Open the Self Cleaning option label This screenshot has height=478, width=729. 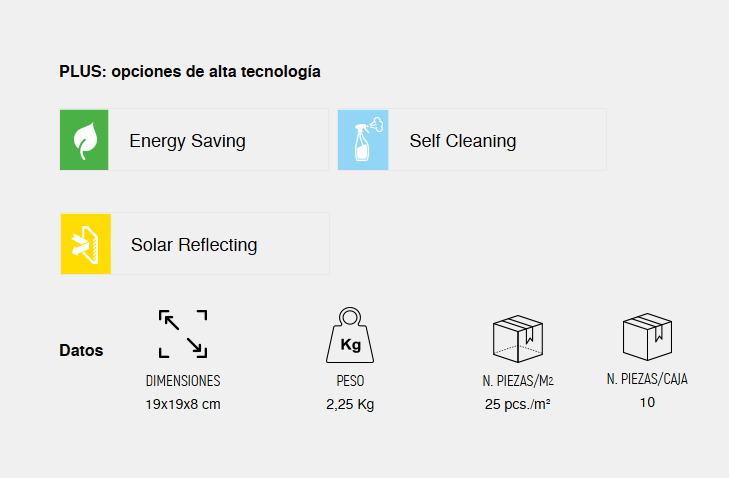click(x=463, y=141)
